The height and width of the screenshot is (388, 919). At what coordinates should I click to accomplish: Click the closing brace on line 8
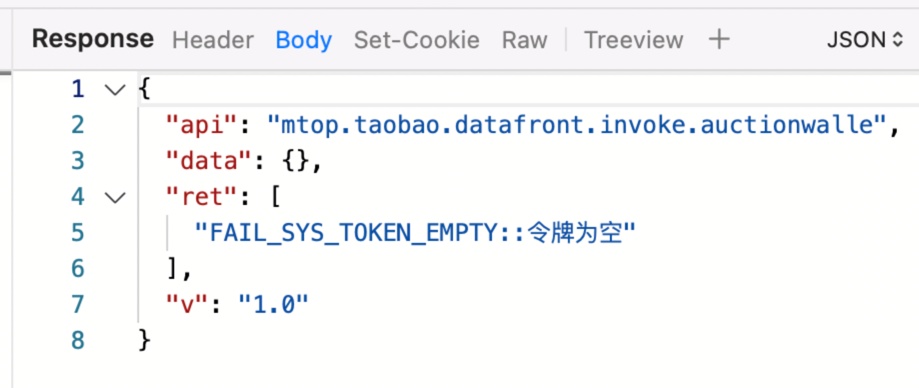pyautogui.click(x=145, y=341)
